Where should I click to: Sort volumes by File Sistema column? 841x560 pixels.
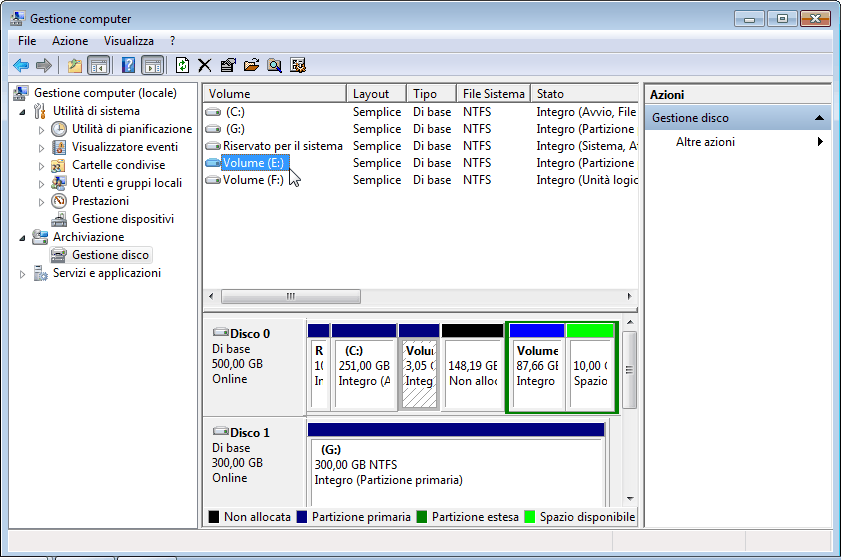pos(493,94)
